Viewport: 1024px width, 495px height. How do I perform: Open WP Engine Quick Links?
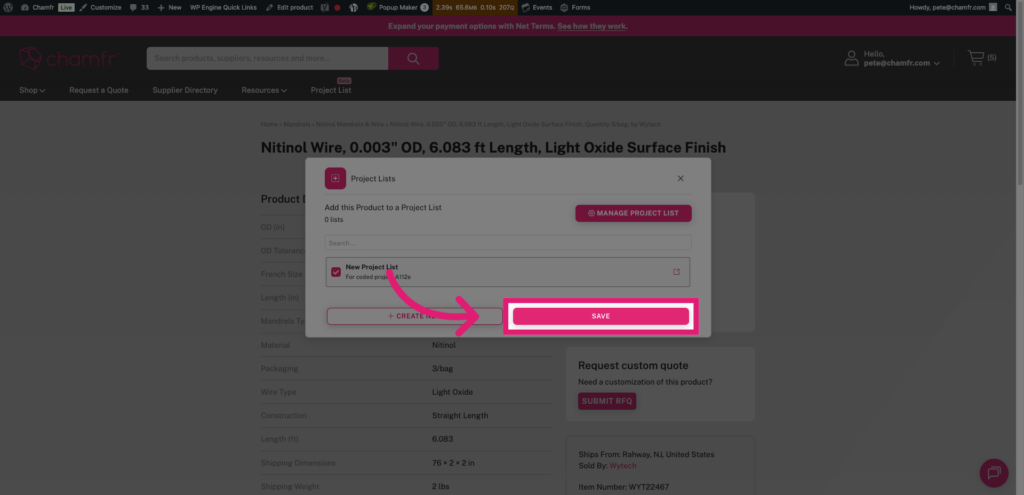223,7
